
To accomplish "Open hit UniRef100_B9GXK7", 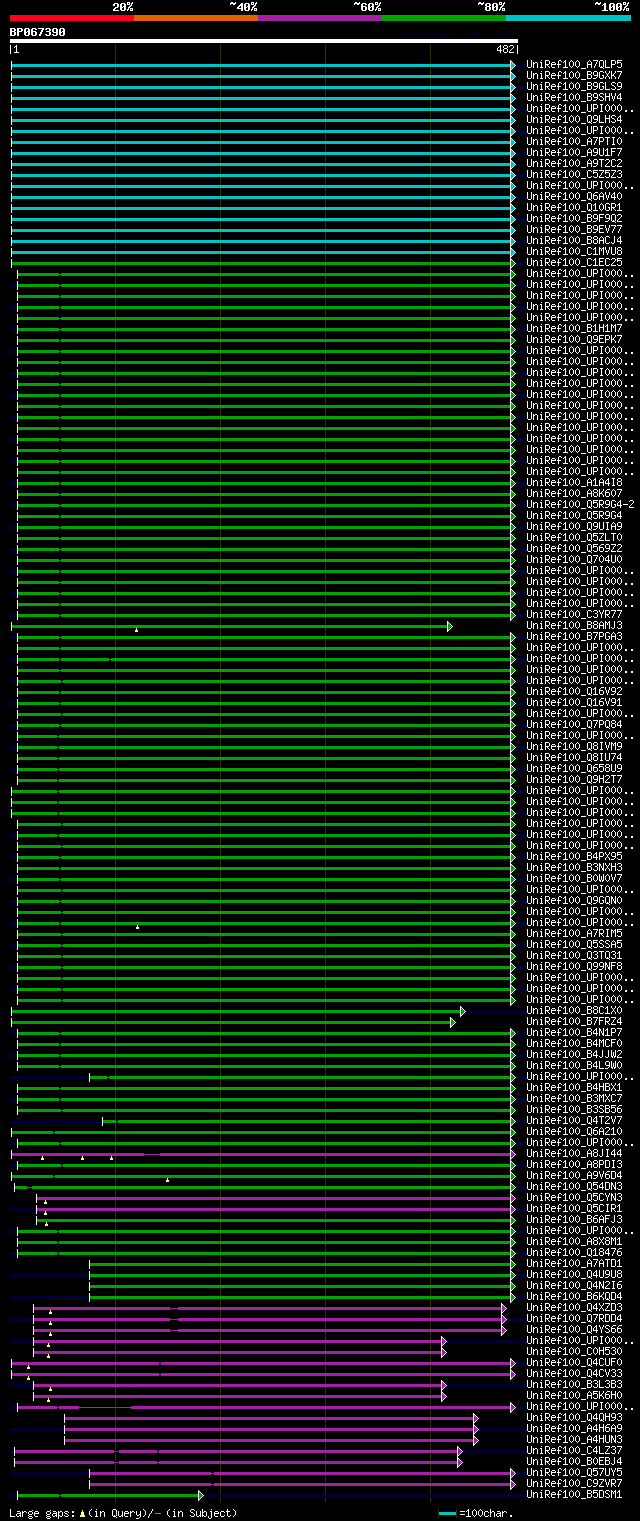I will (x=574, y=75).
